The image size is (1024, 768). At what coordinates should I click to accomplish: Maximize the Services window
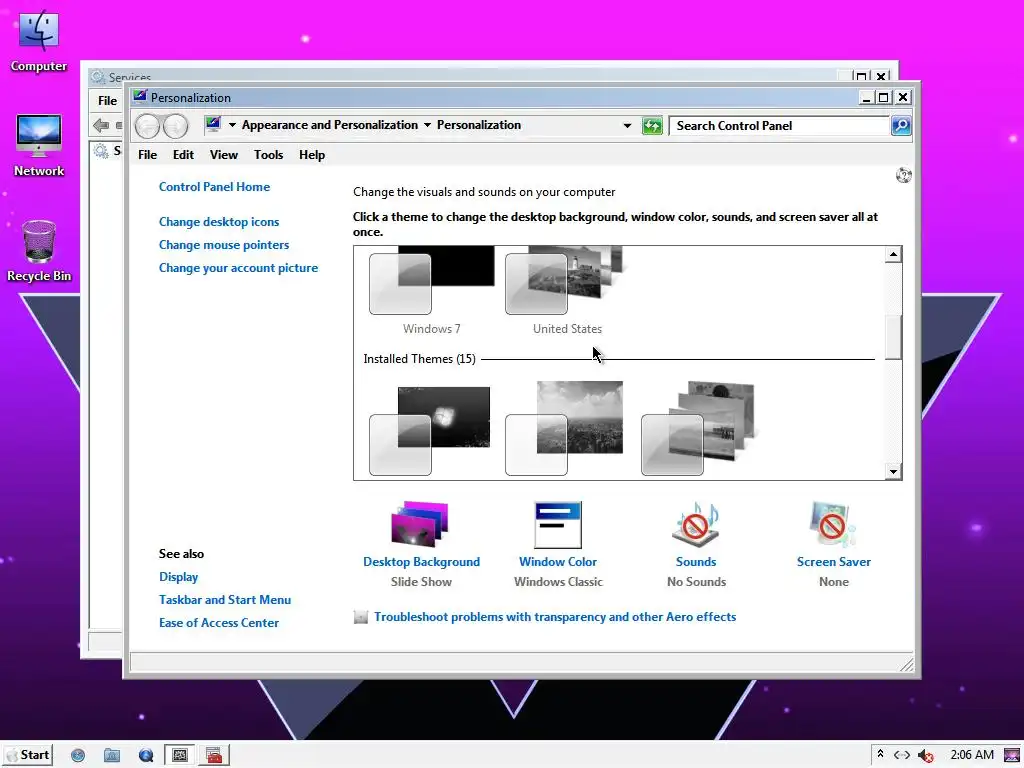coord(861,77)
